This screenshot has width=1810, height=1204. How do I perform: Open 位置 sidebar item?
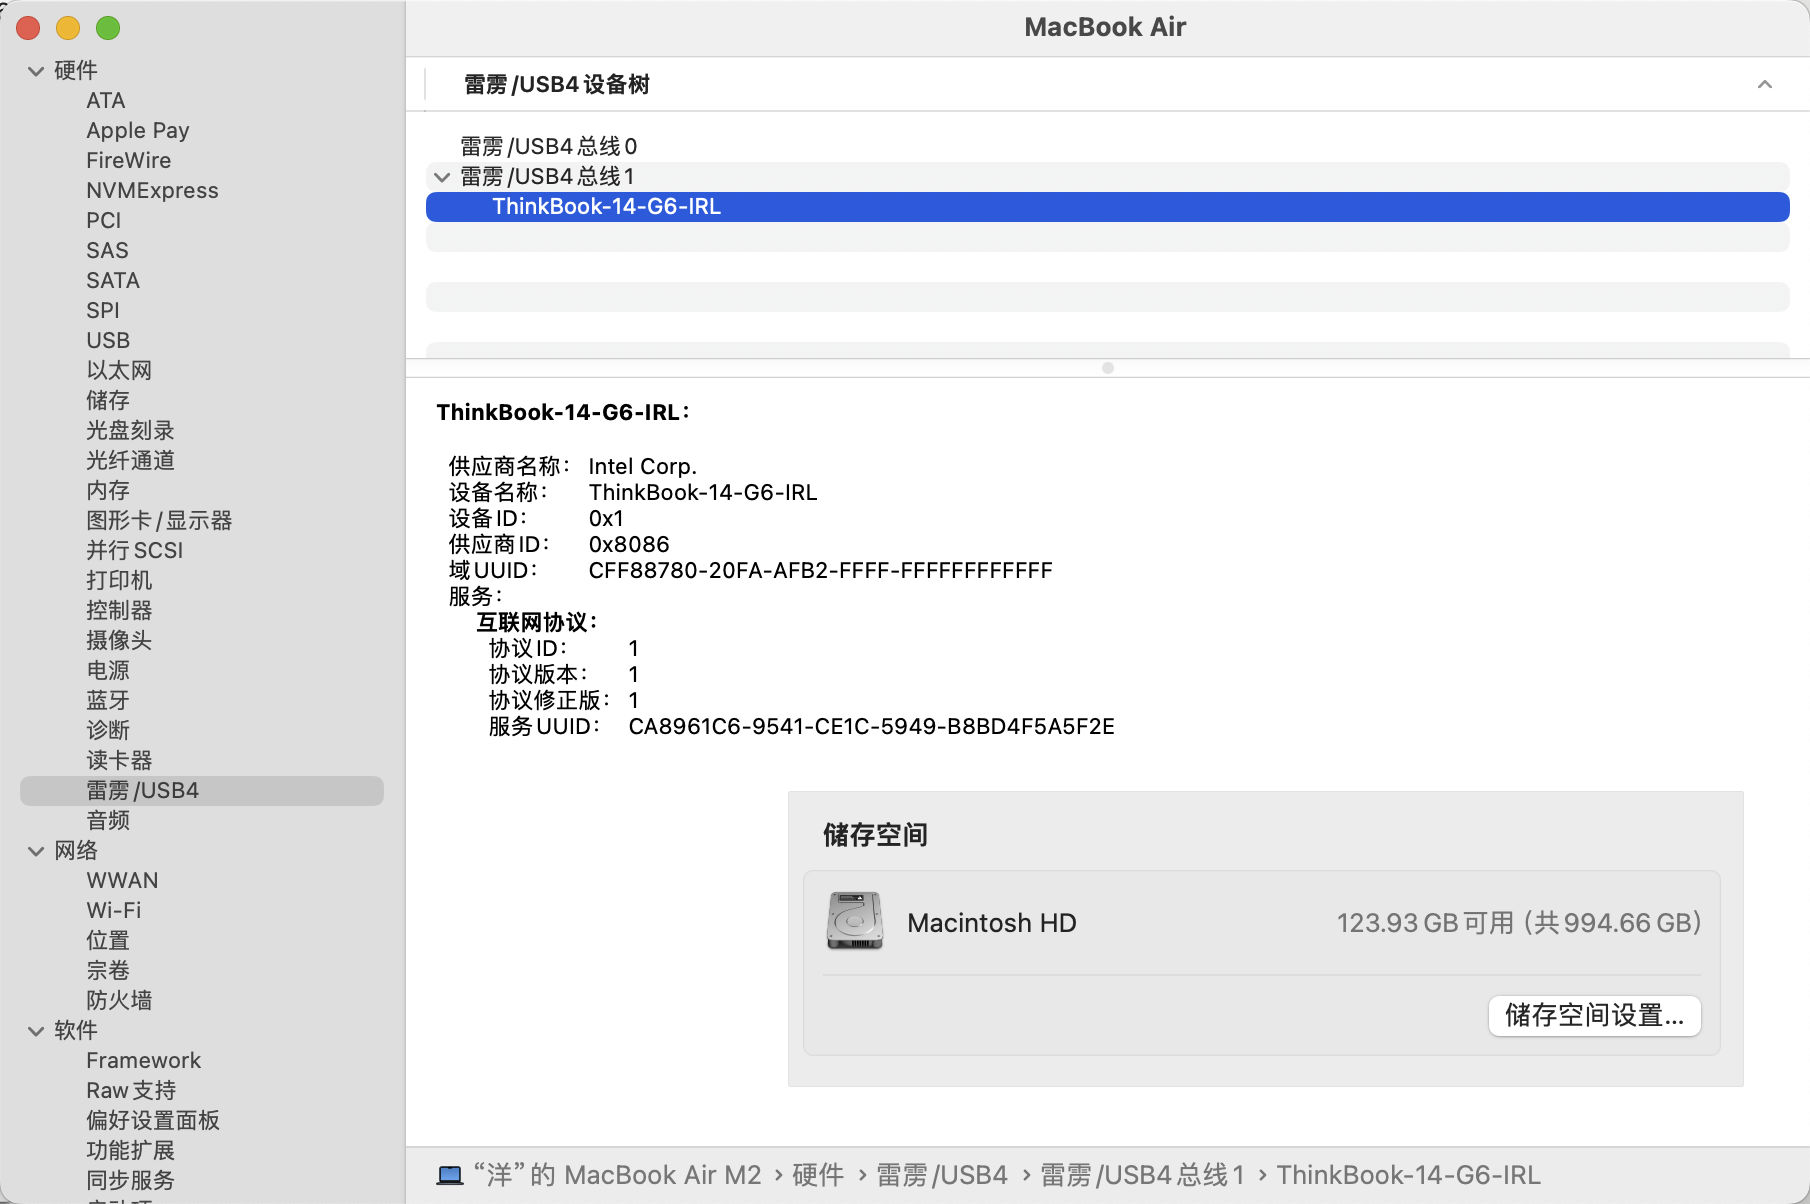(108, 941)
